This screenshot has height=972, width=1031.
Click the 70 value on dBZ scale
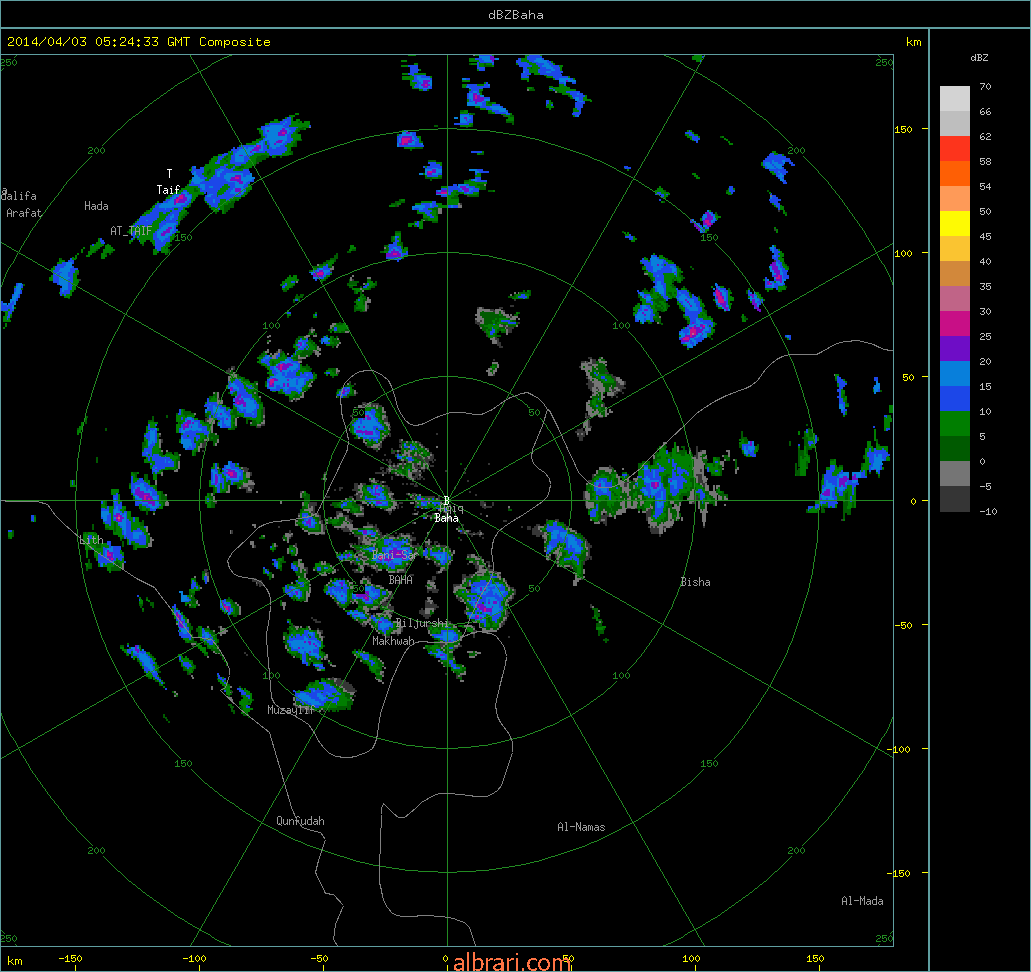tap(985, 87)
